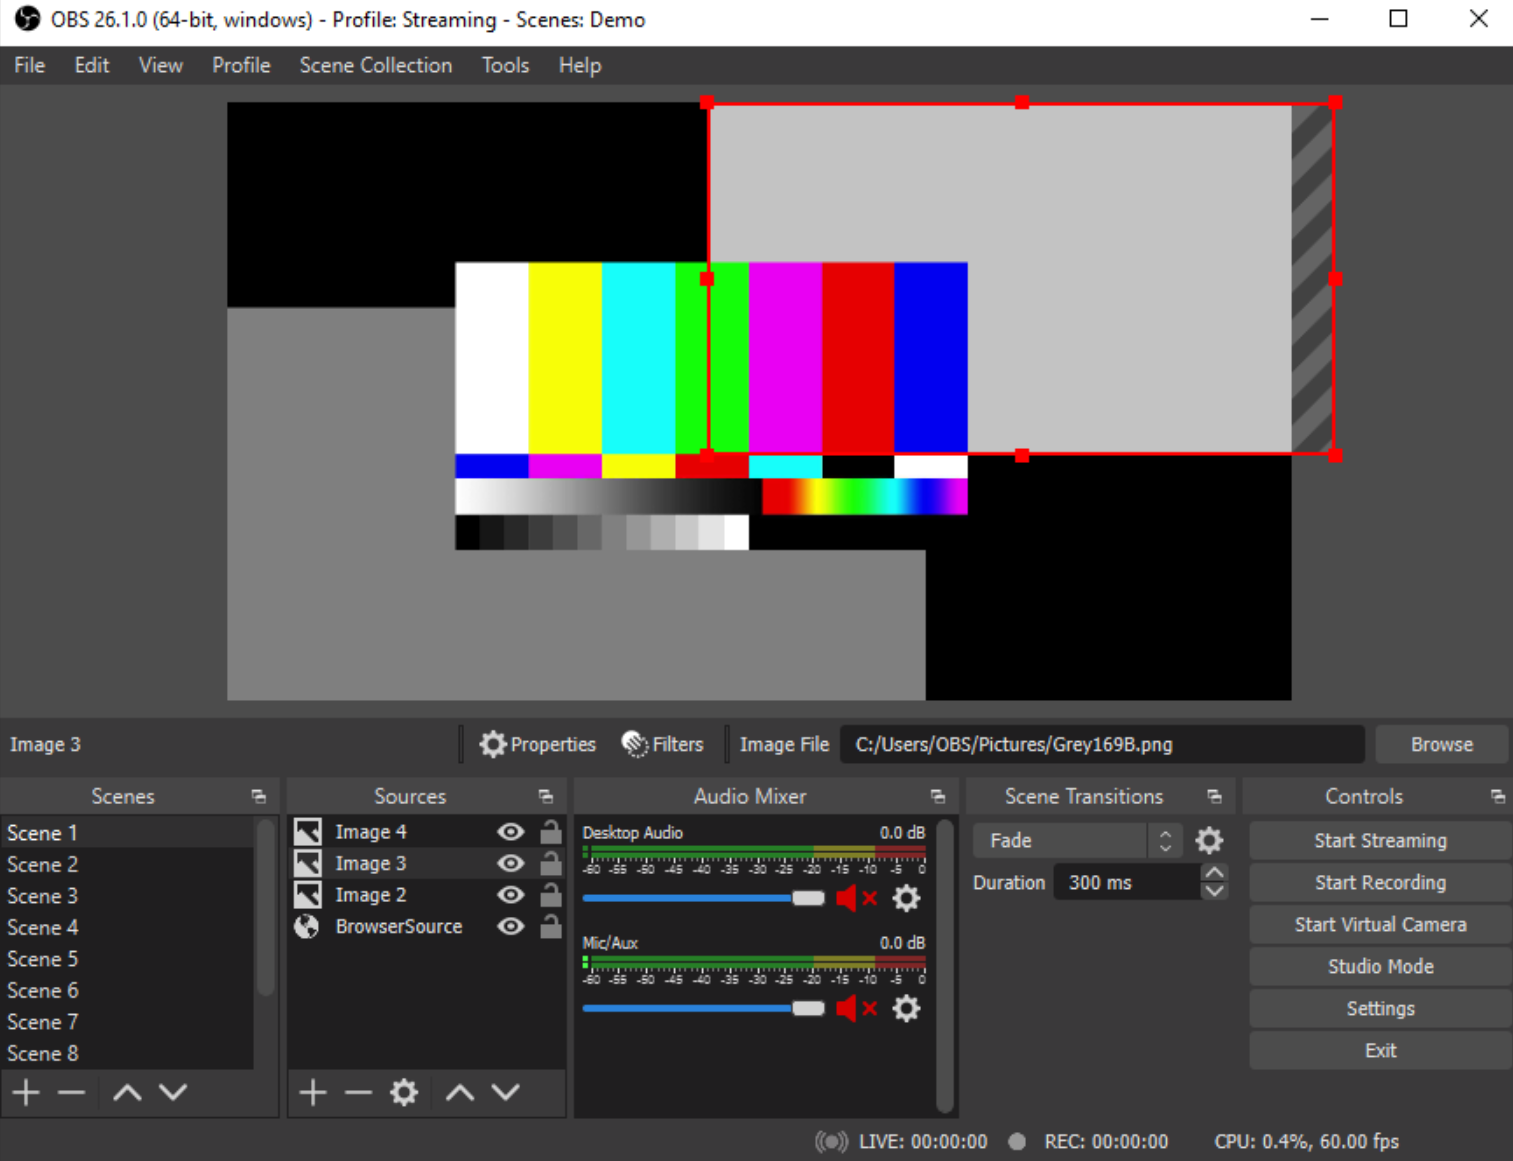Select Scene 5 in the Scenes list
The height and width of the screenshot is (1161, 1513).
coord(43,958)
